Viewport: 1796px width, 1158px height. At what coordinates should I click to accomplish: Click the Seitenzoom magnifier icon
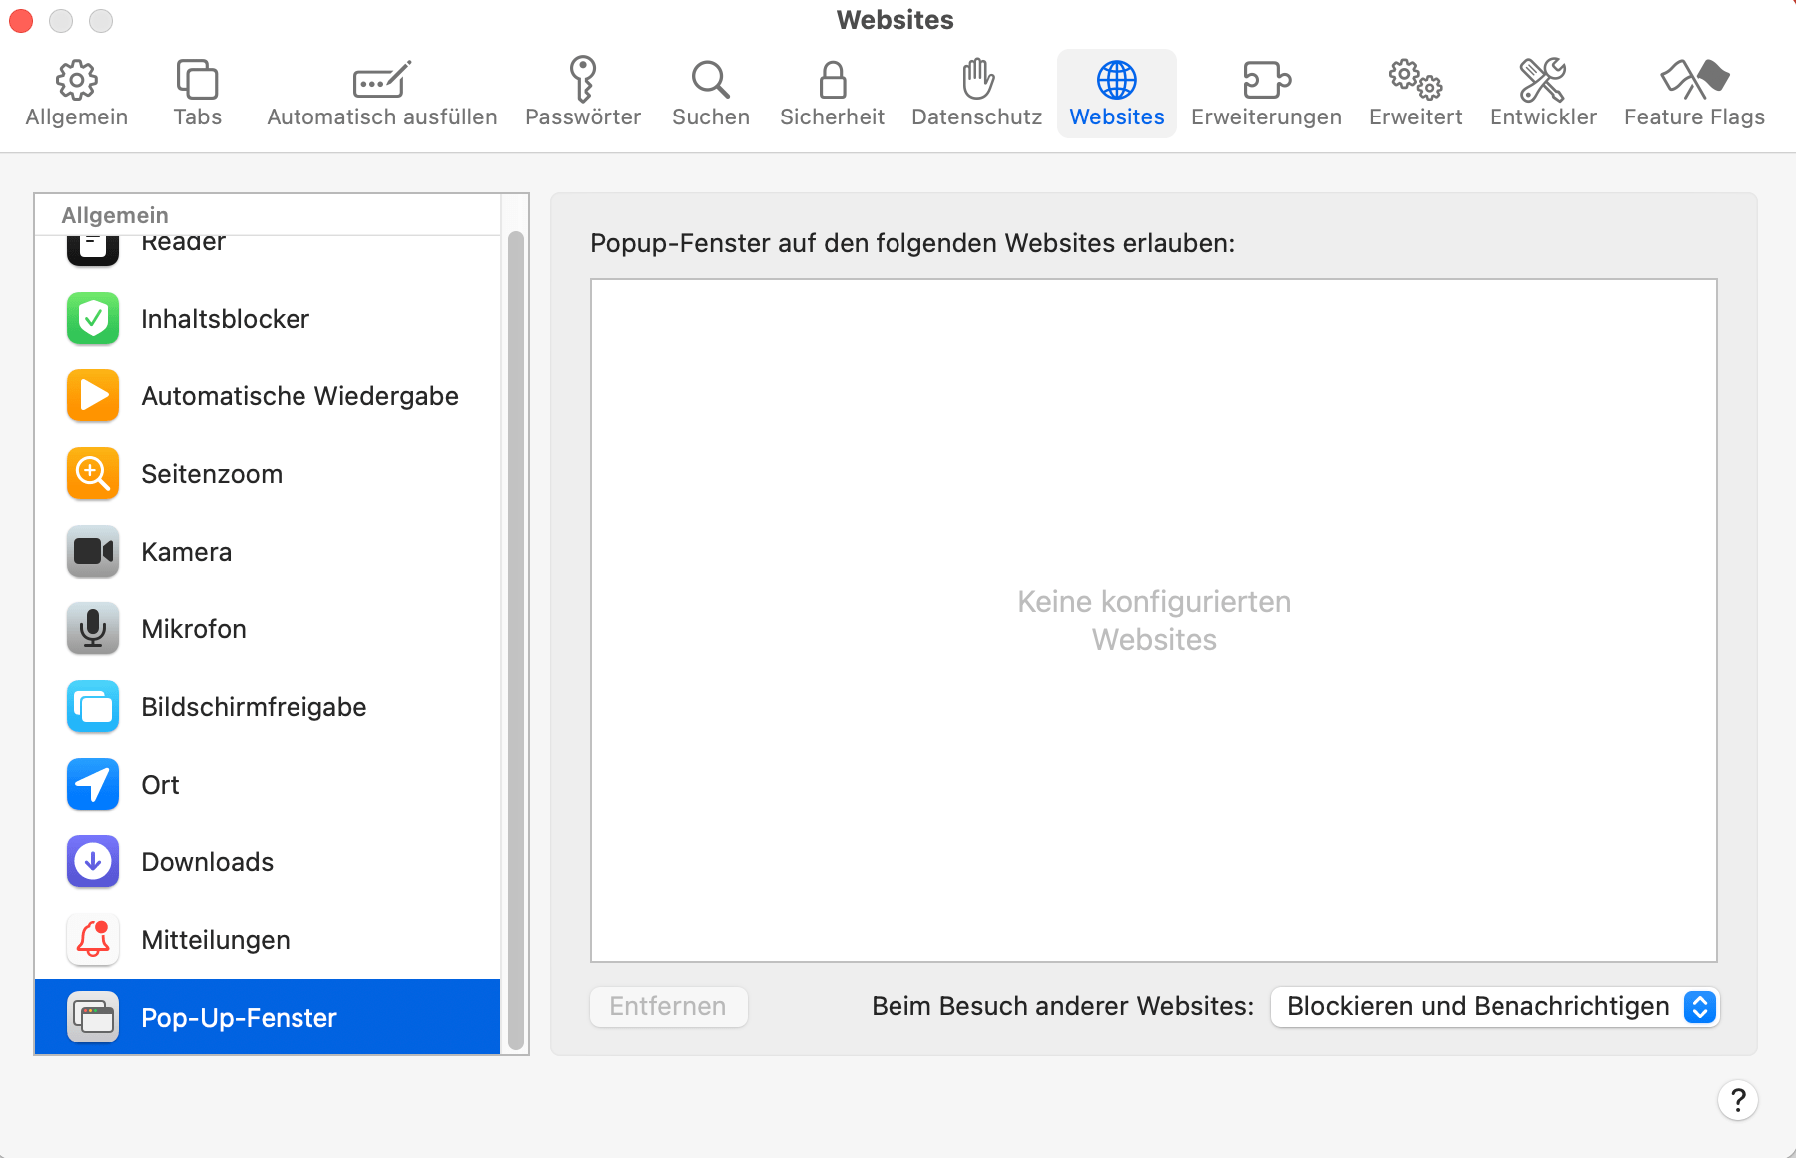92,473
